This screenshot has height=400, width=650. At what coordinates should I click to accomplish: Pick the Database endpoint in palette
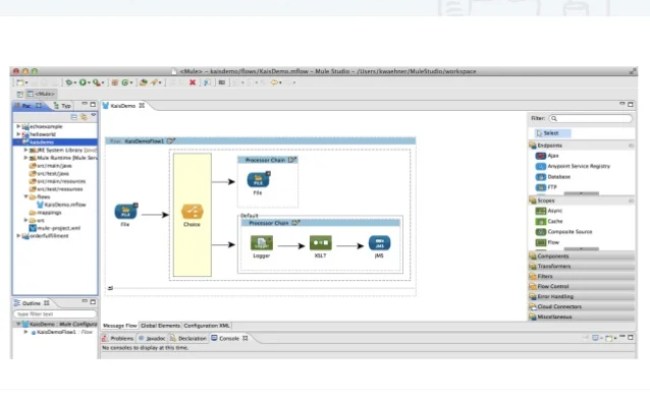[553, 177]
